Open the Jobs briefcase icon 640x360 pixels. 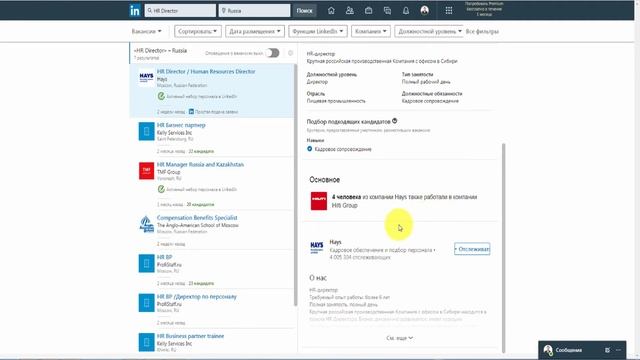[369, 11]
